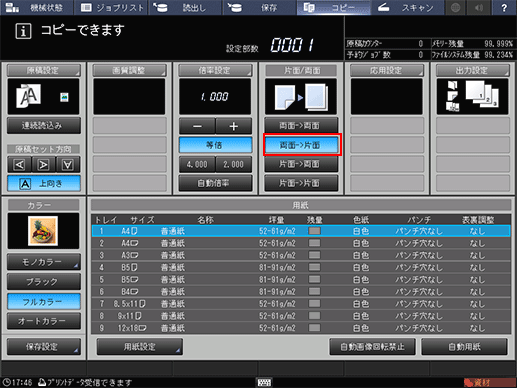Viewport: 517px width, 388px height.
Task: Select the 2.000 zoom preset
Action: [234, 164]
